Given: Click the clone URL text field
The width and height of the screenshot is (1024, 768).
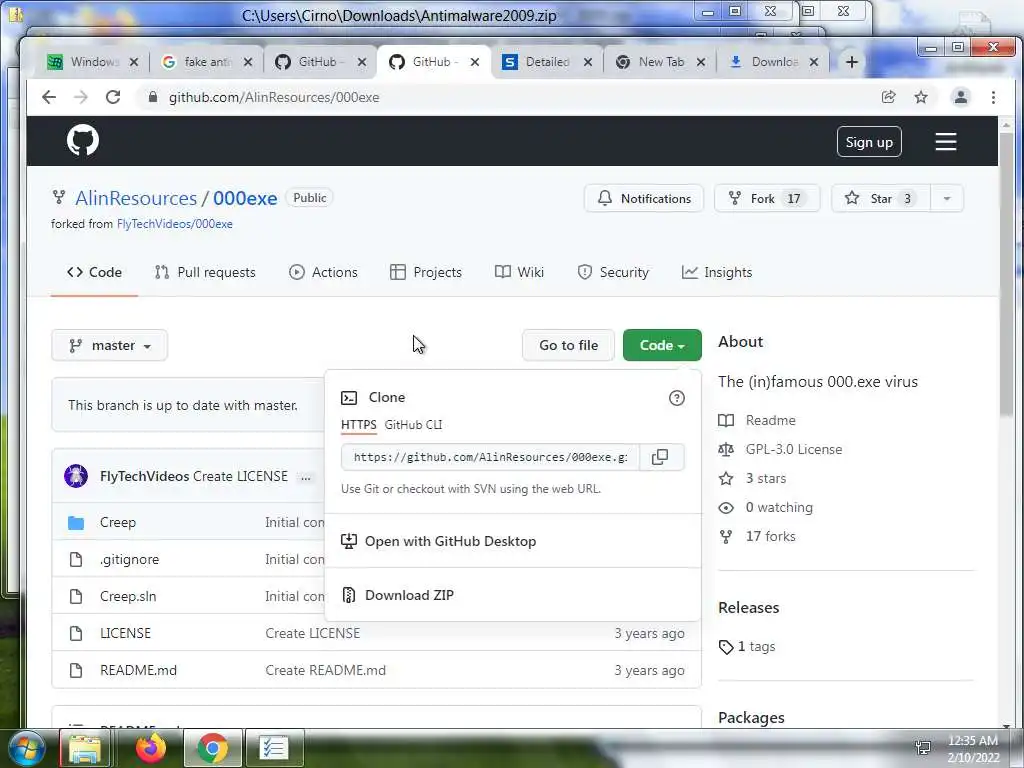Looking at the screenshot, I should (490, 457).
